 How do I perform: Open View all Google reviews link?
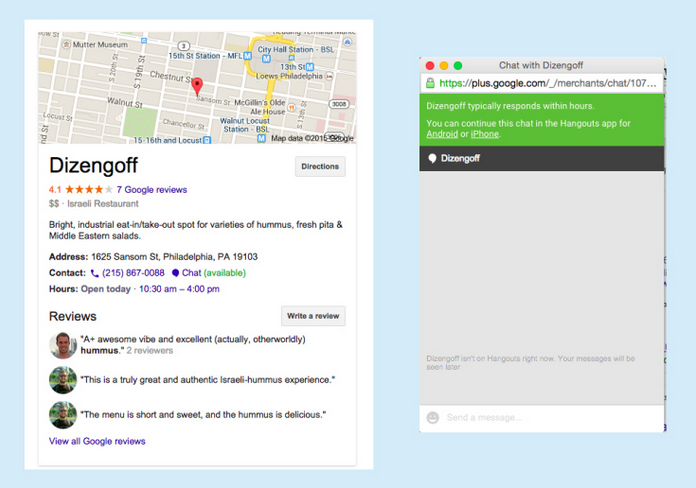pyautogui.click(x=97, y=441)
